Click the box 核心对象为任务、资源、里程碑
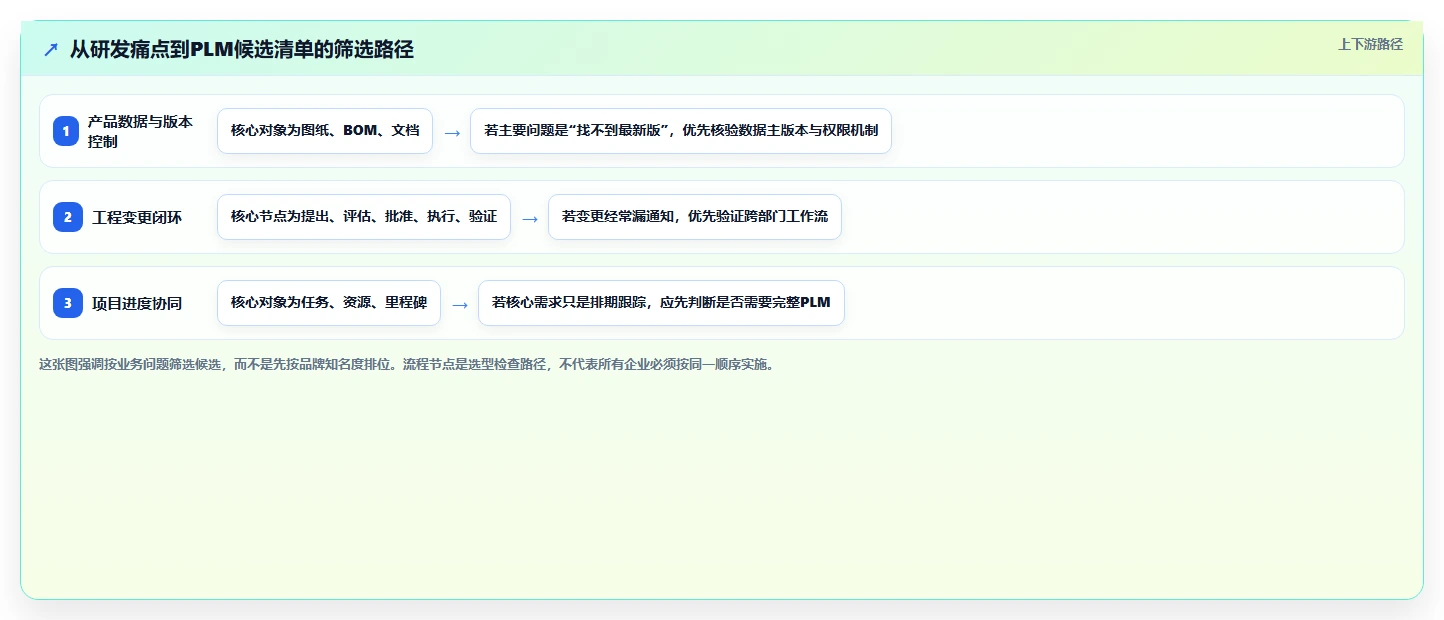 pyautogui.click(x=329, y=303)
